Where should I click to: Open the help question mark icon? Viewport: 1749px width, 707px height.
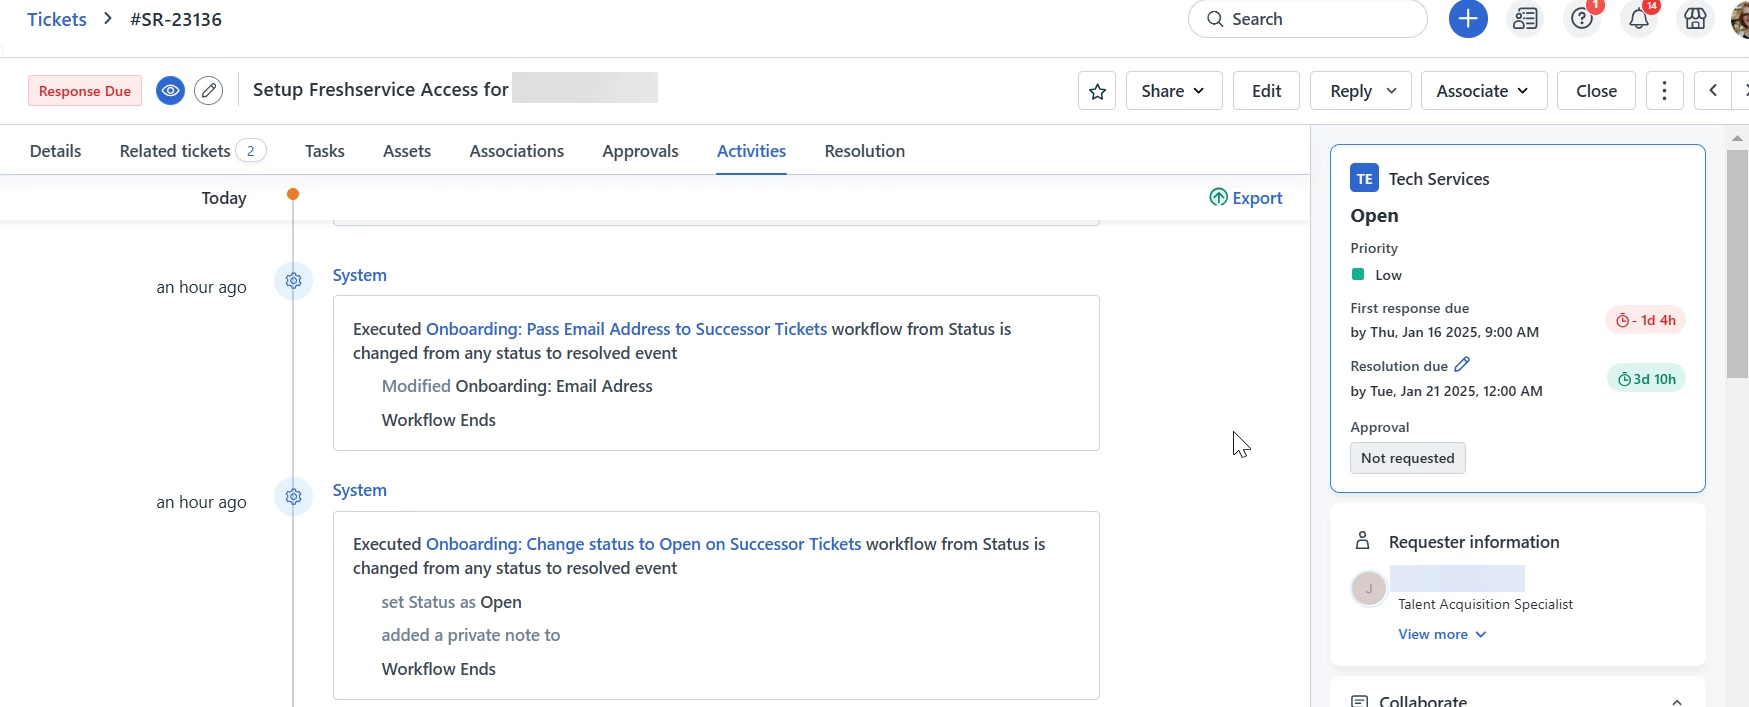pyautogui.click(x=1582, y=19)
